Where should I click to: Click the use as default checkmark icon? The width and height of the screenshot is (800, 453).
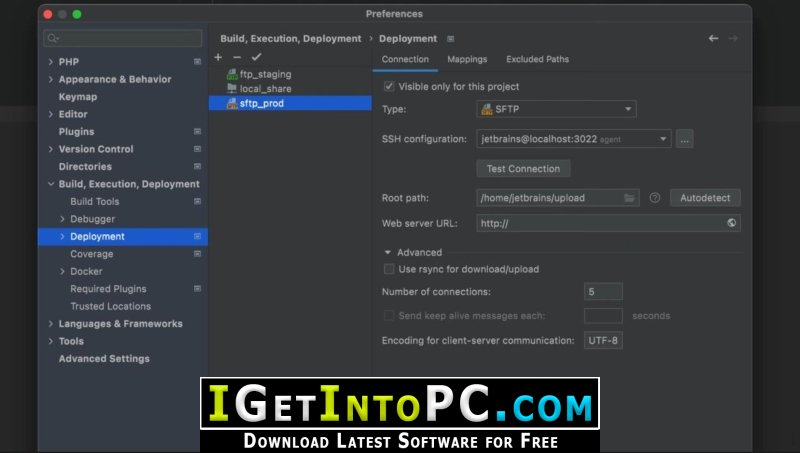pos(256,57)
